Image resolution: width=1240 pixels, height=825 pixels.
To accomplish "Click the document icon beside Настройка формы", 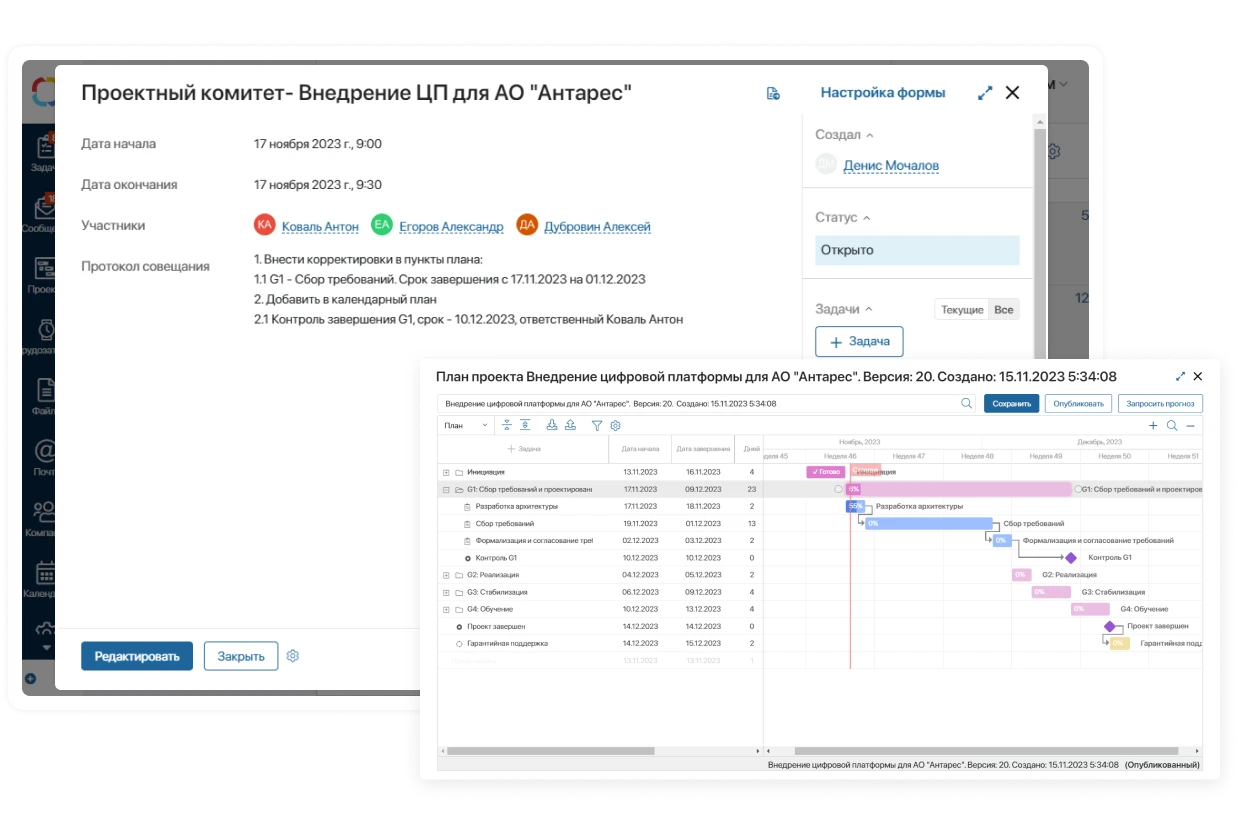I will pyautogui.click(x=773, y=93).
